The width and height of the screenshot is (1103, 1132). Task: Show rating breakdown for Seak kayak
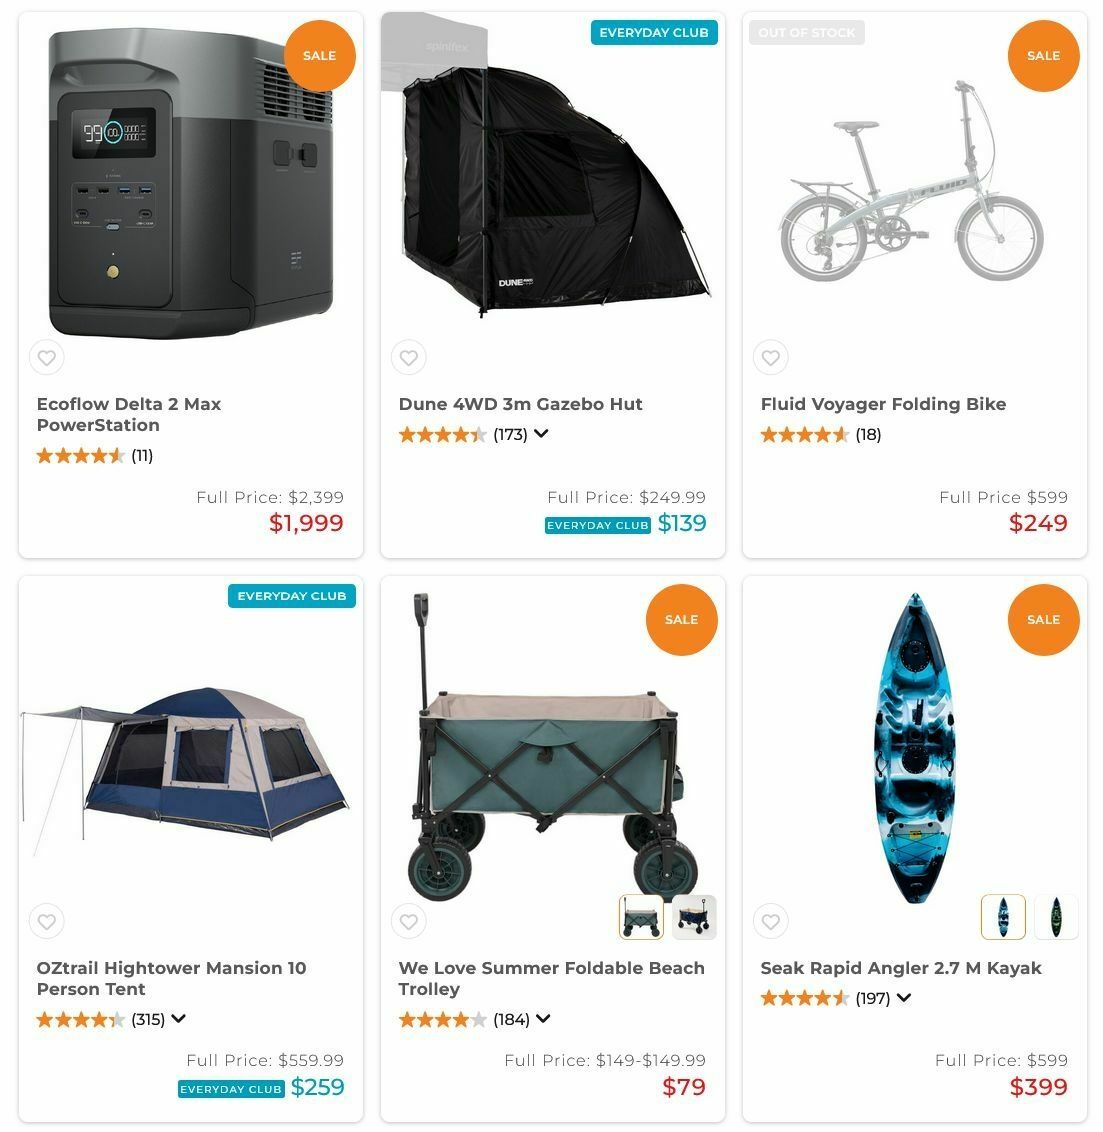pyautogui.click(x=904, y=998)
